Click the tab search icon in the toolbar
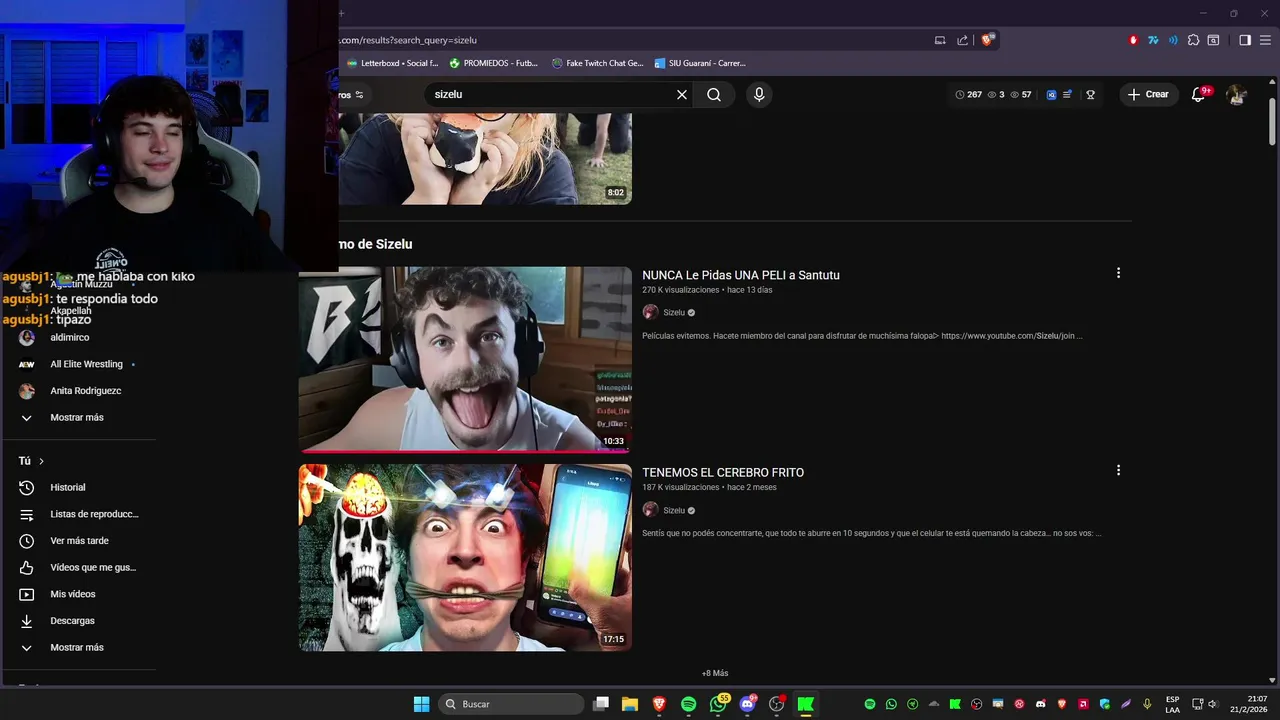 point(1213,40)
